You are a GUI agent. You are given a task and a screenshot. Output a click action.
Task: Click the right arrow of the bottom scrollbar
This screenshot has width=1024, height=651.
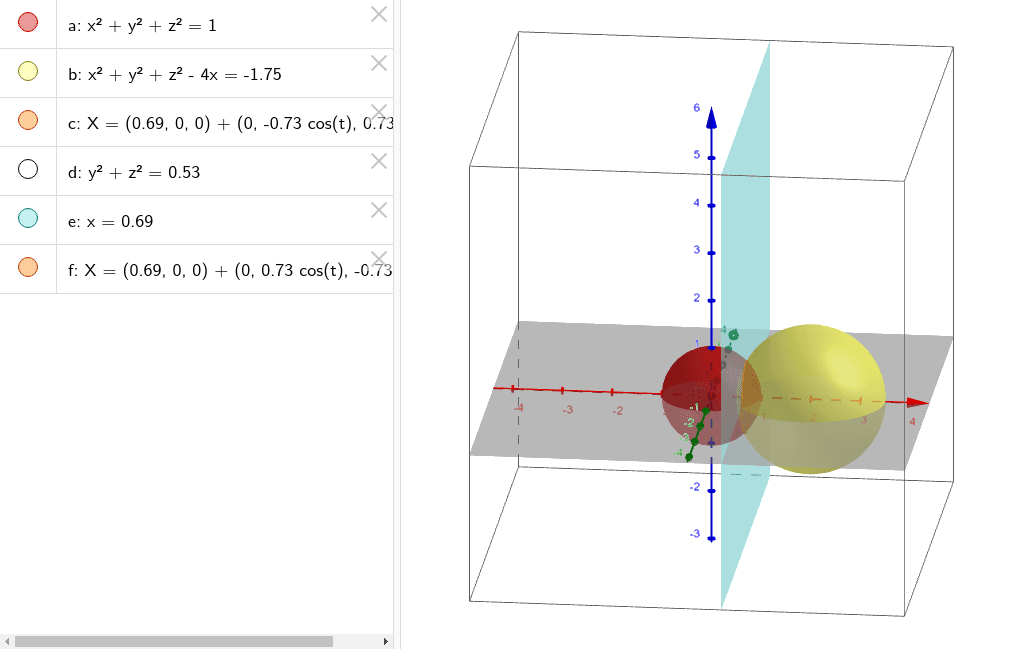click(x=385, y=640)
